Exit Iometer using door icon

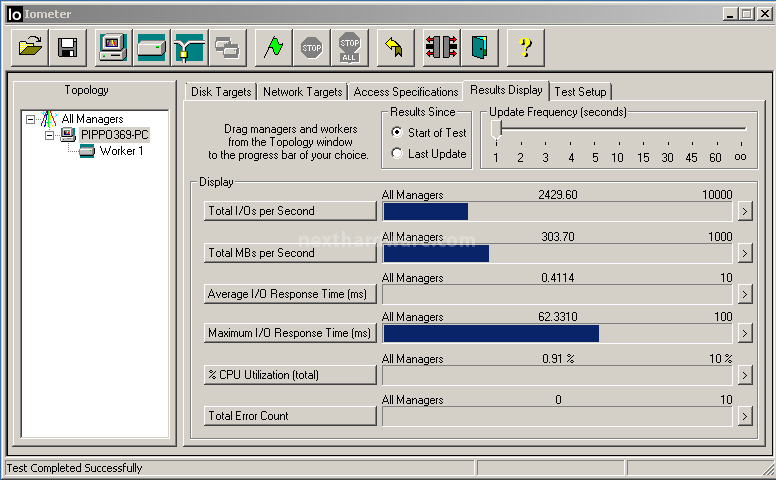480,48
